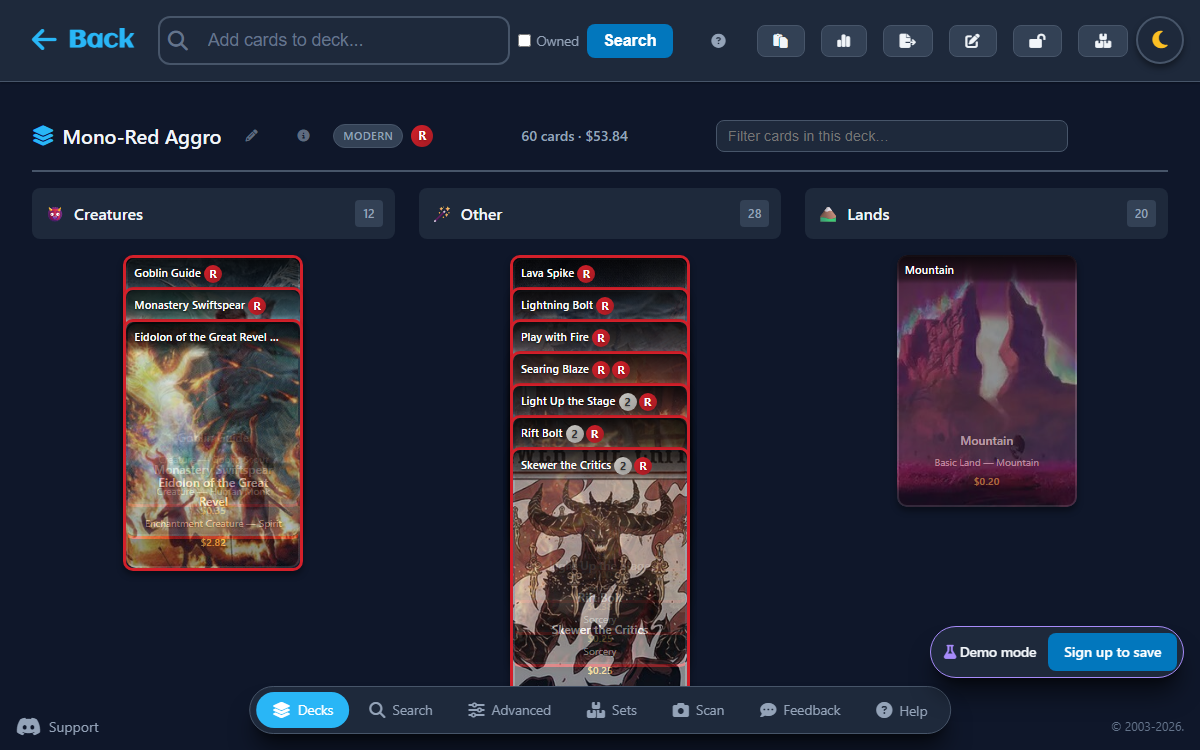Select the Play with Fire card
1200x750 pixels.
pyautogui.click(x=600, y=337)
